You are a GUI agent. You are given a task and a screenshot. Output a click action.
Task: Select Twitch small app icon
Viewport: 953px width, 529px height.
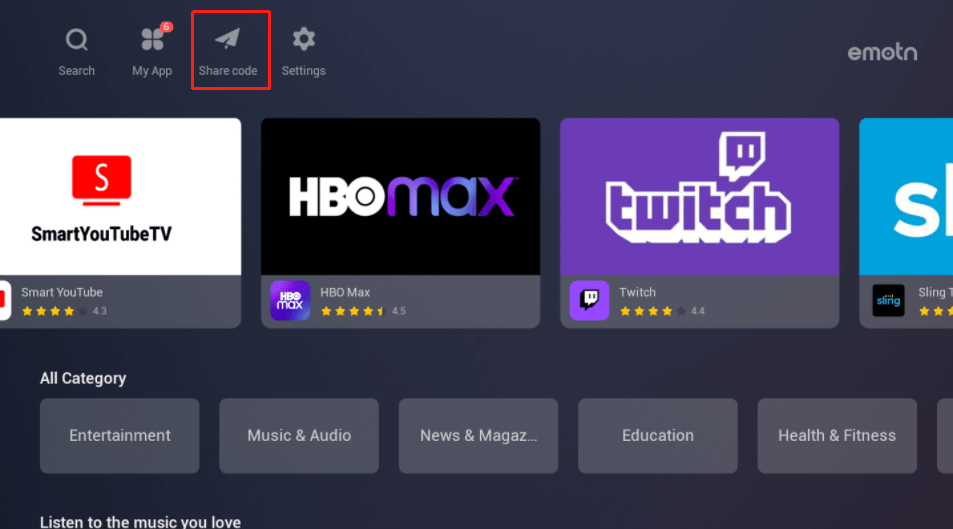589,300
